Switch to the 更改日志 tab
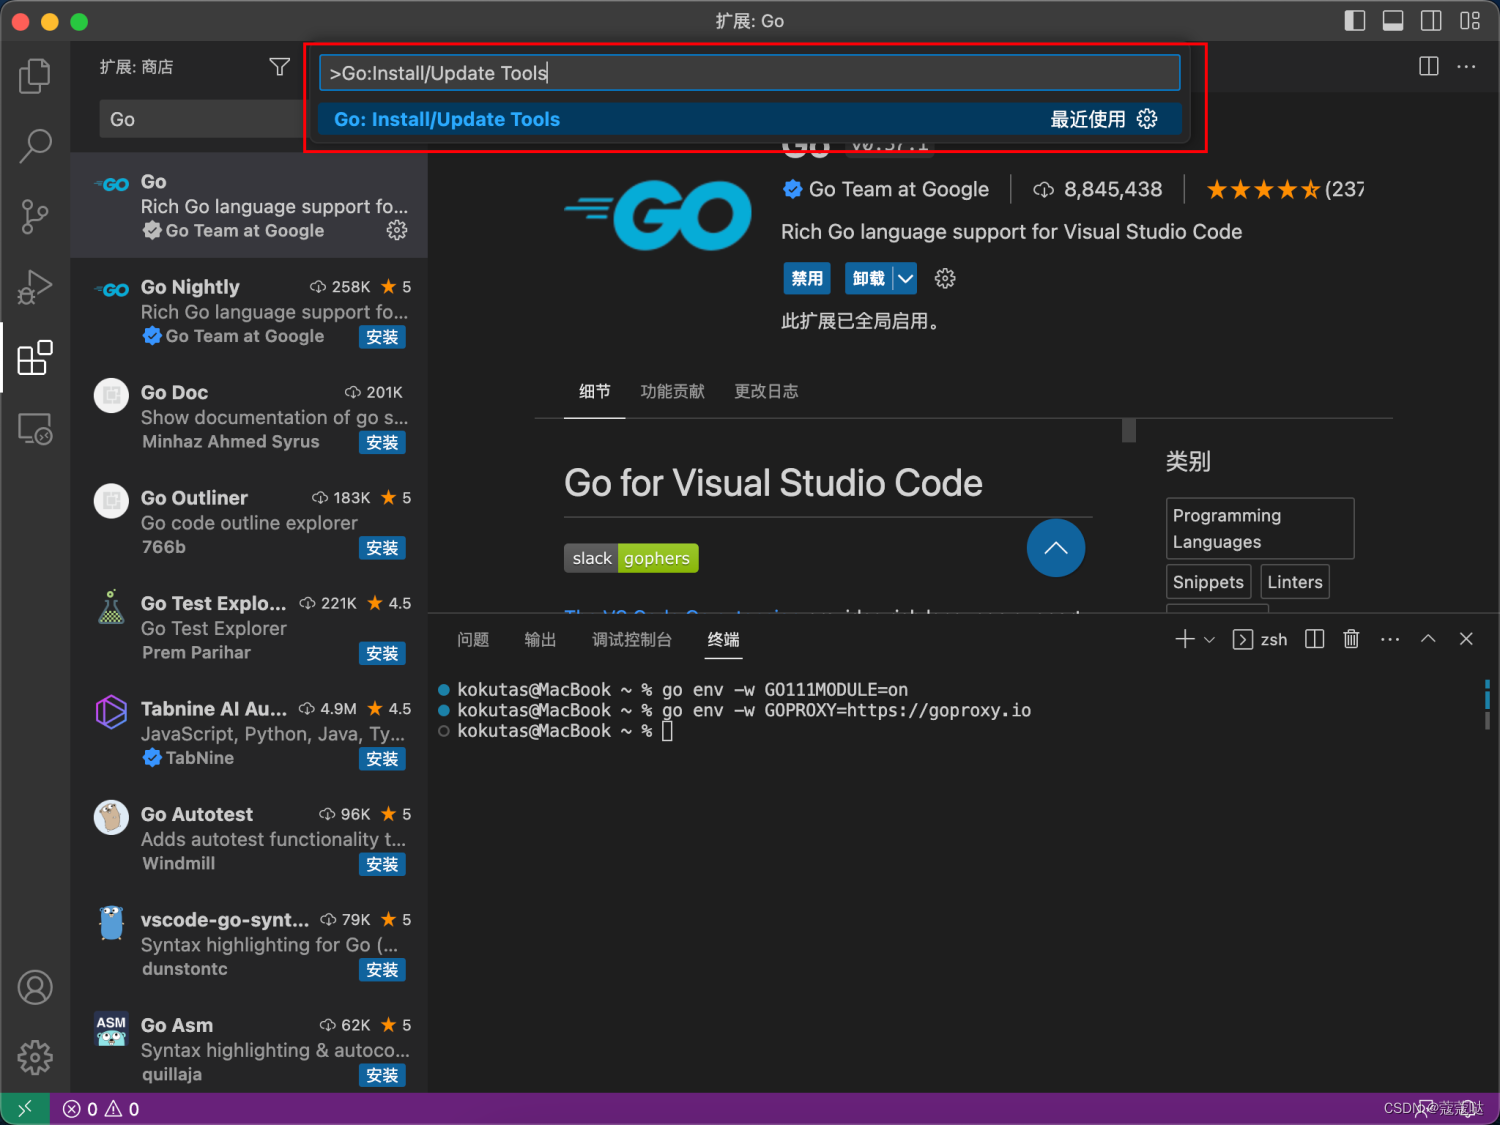Viewport: 1500px width, 1125px height. (767, 391)
